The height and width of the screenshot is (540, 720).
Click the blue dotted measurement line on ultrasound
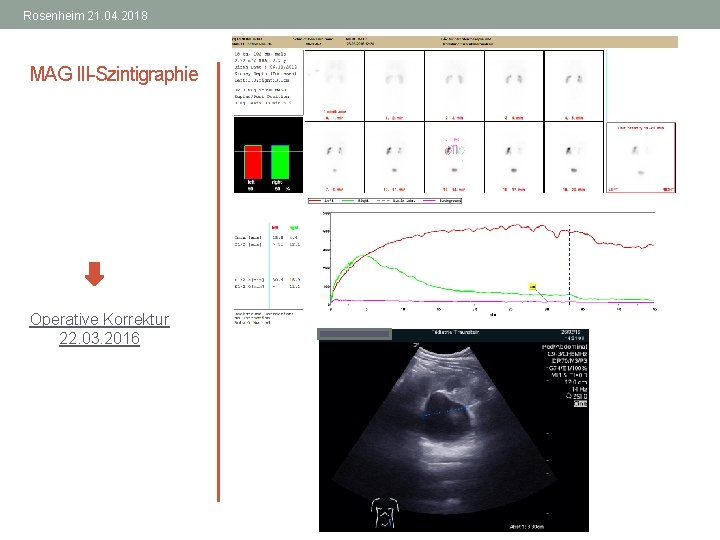[x=444, y=411]
